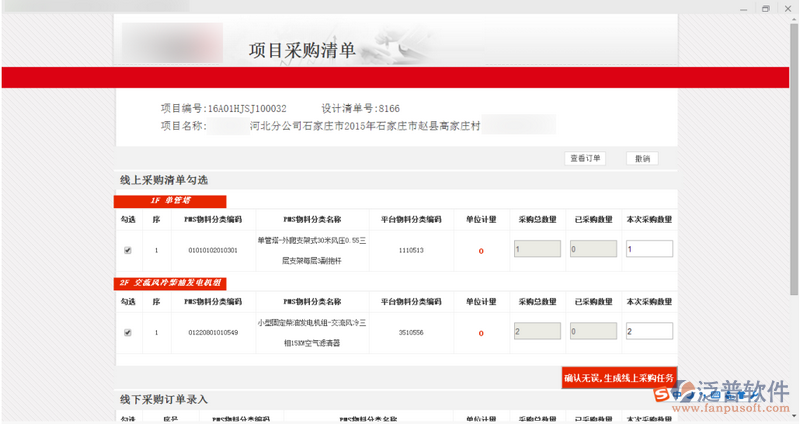Restore down the window
This screenshot has height=424, width=800.
[x=765, y=8]
